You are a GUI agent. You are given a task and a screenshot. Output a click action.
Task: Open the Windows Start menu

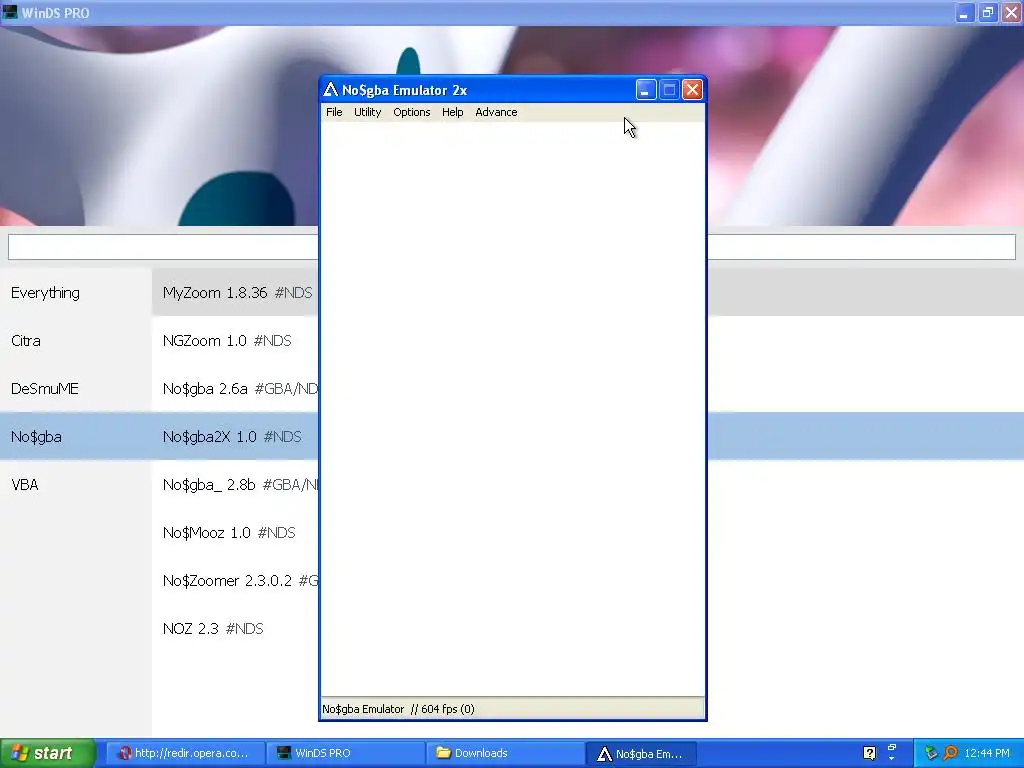point(48,753)
